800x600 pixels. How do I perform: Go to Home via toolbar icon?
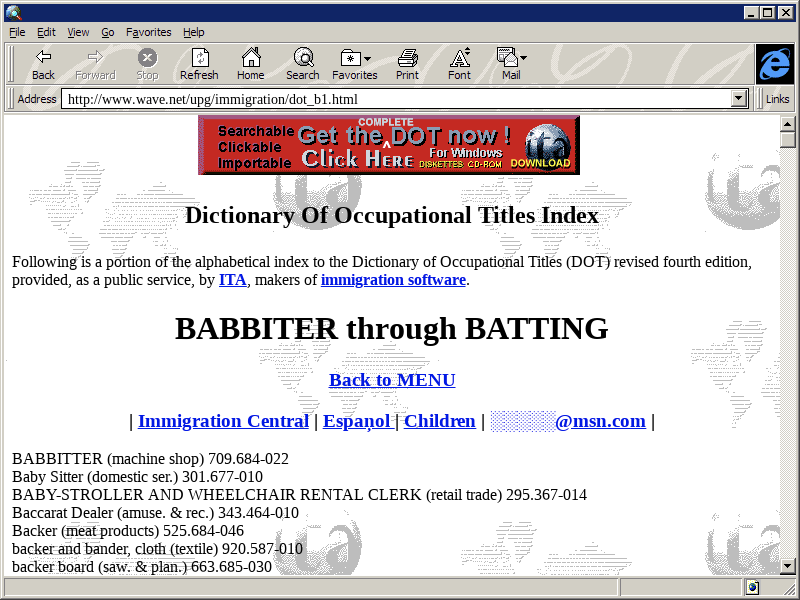click(x=250, y=64)
